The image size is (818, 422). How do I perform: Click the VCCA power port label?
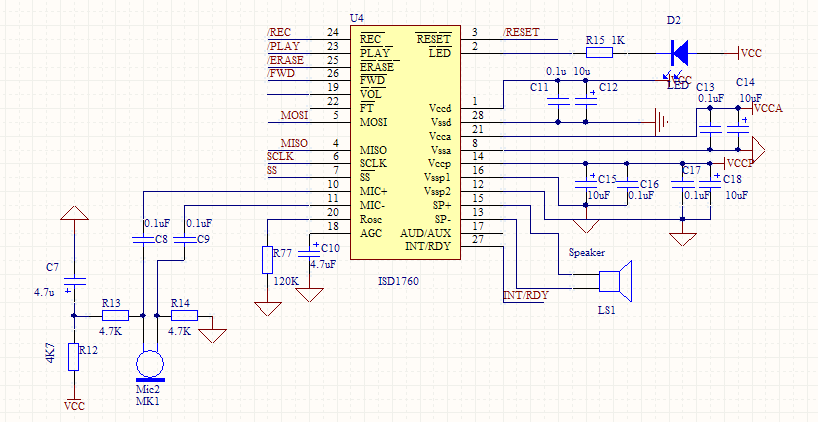point(770,107)
